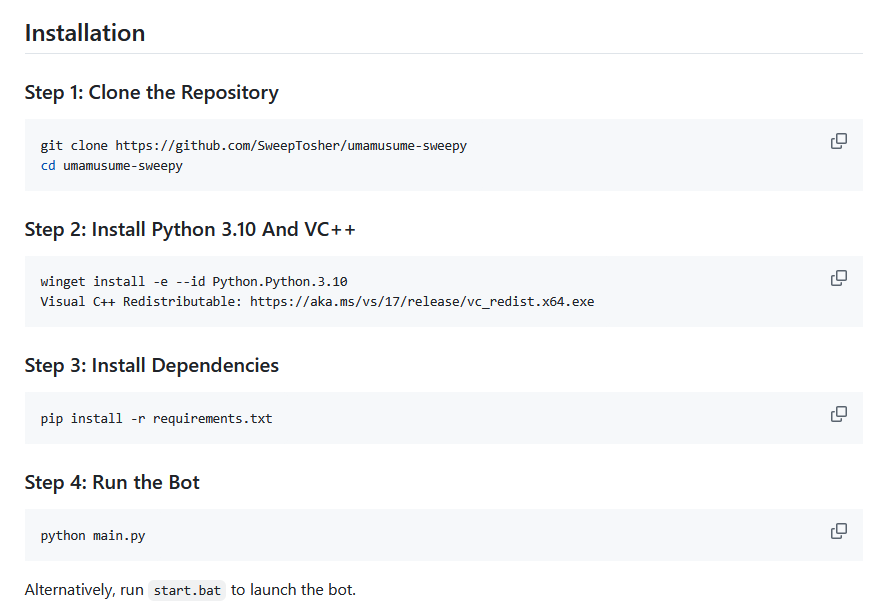Click the python main.py code text
Image resolution: width=882 pixels, height=607 pixels.
(x=93, y=536)
